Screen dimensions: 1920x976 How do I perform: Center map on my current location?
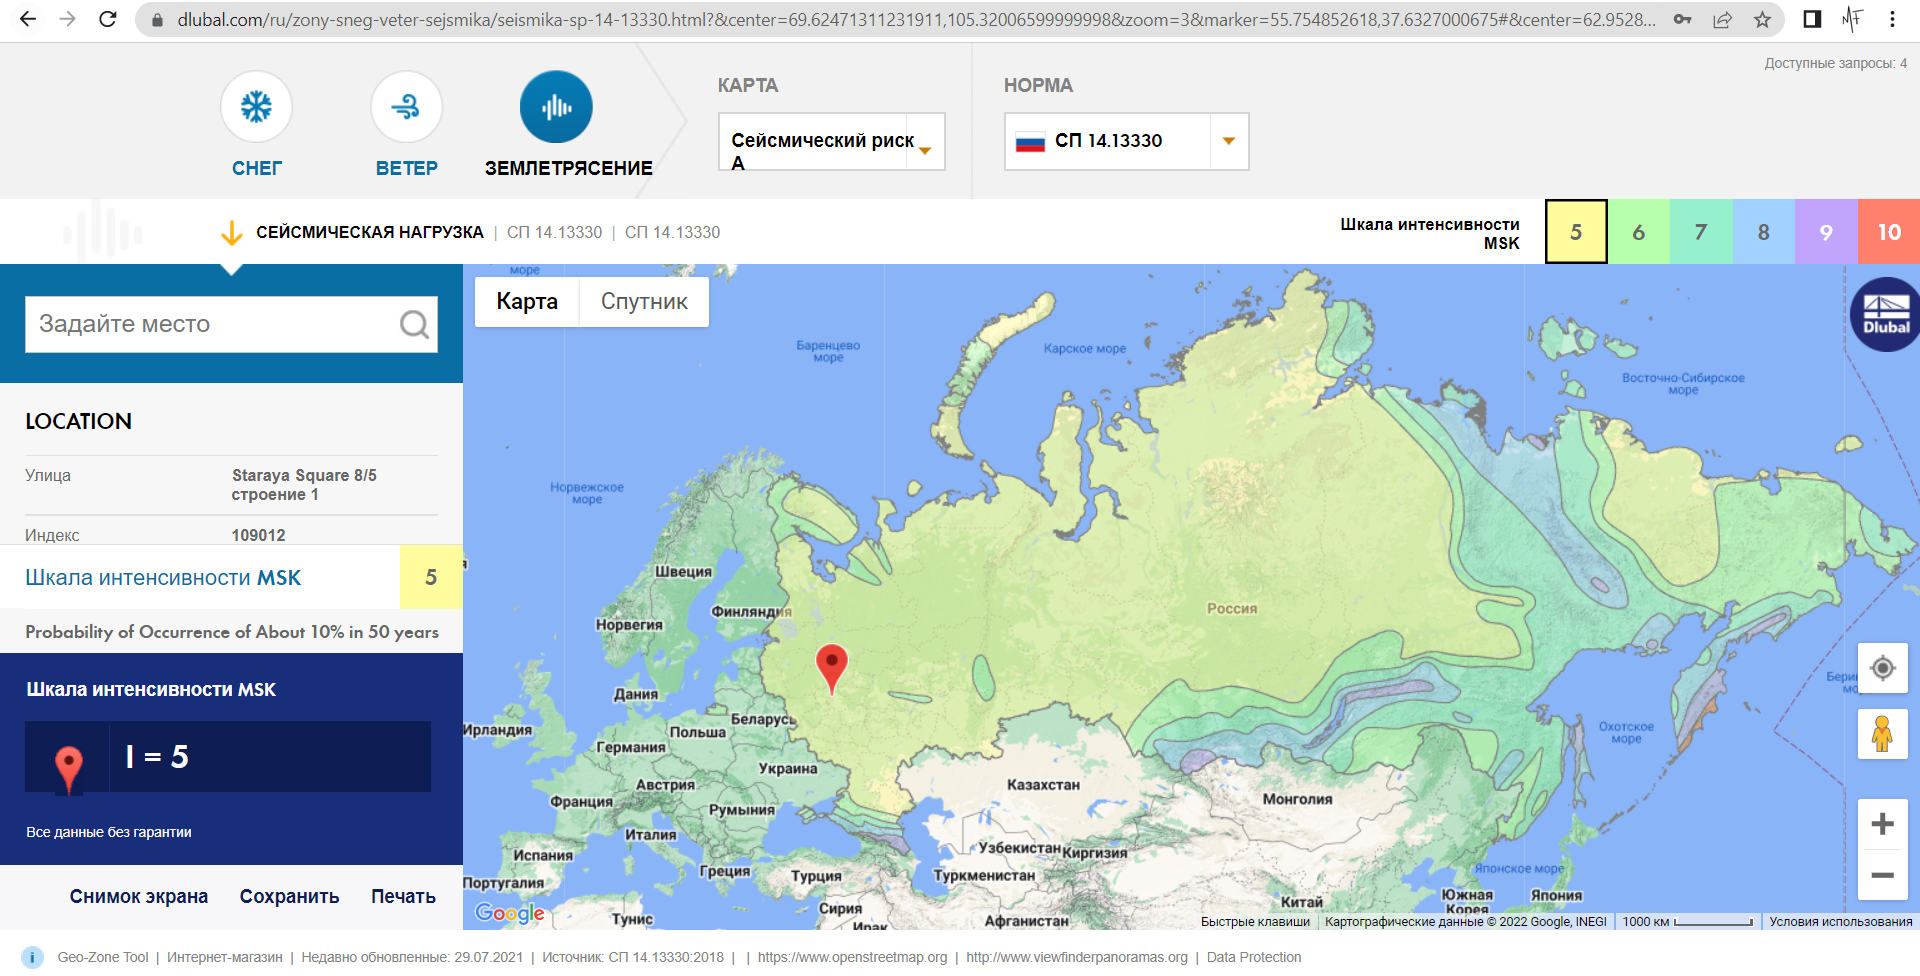[x=1883, y=668]
